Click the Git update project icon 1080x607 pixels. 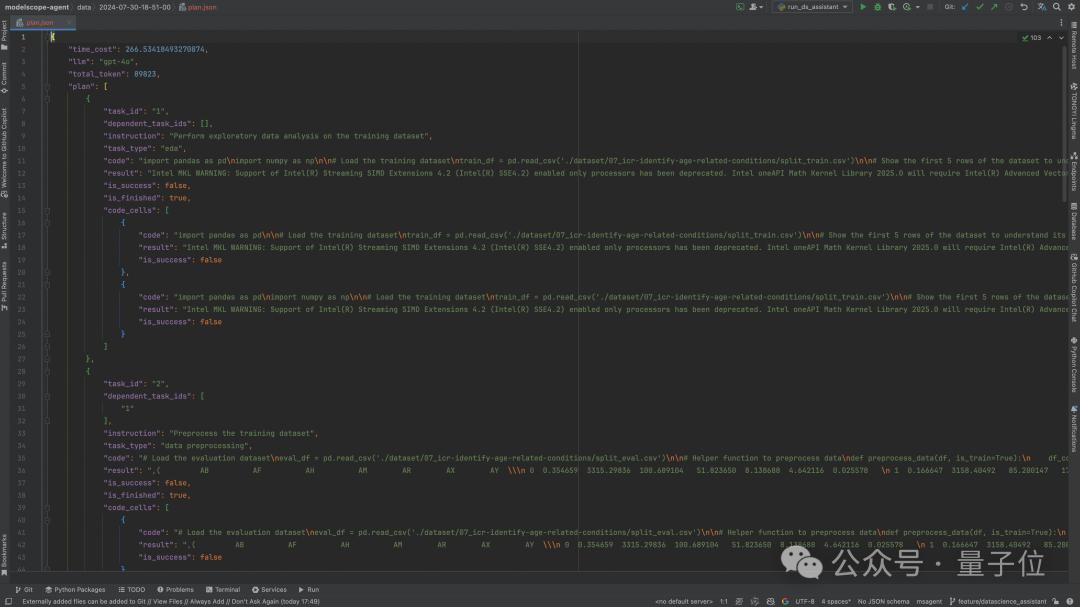click(965, 7)
